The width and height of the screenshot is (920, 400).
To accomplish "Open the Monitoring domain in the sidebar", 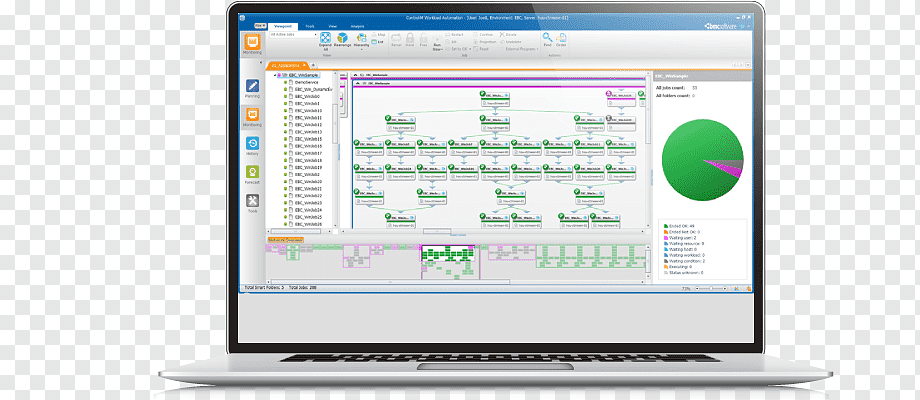I will click(252, 117).
